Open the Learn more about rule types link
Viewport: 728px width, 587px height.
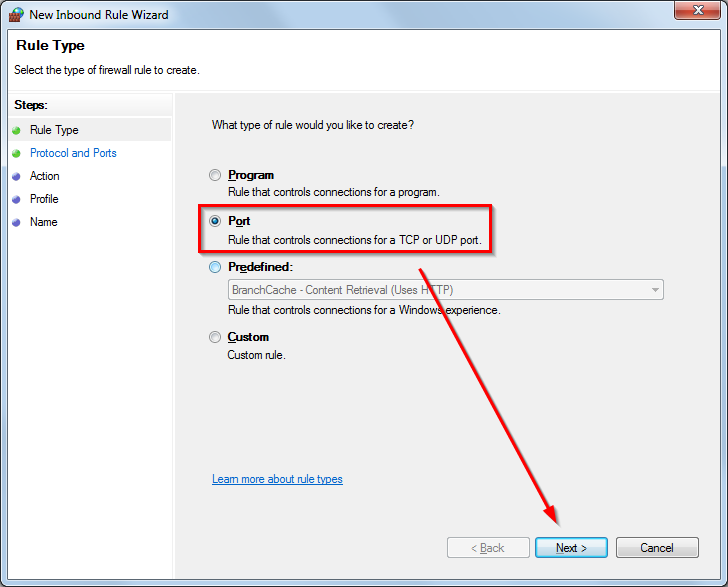[x=277, y=479]
